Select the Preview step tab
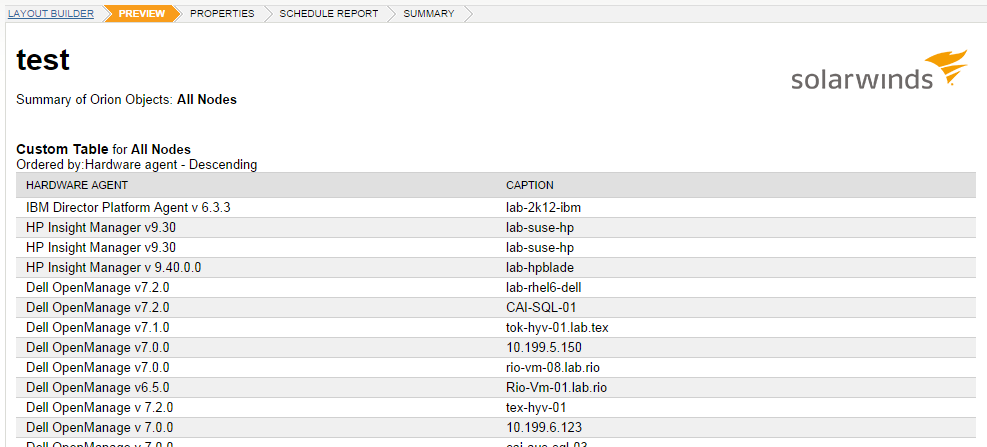The image size is (987, 447). point(142,13)
